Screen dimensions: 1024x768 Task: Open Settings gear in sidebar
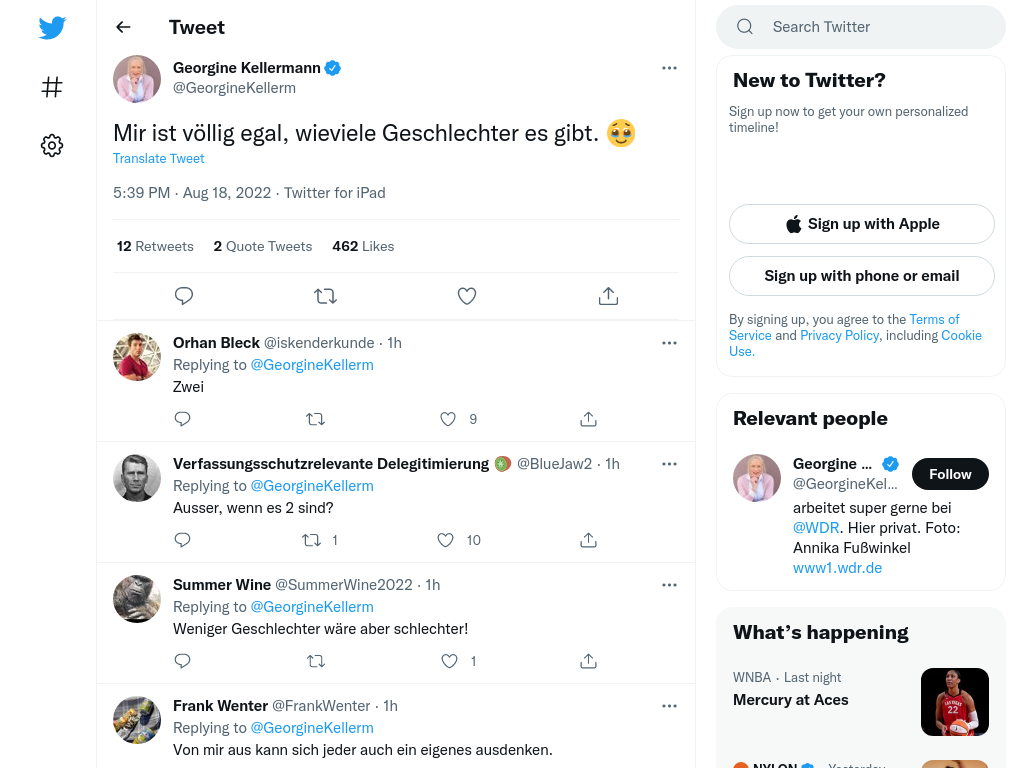[52, 145]
